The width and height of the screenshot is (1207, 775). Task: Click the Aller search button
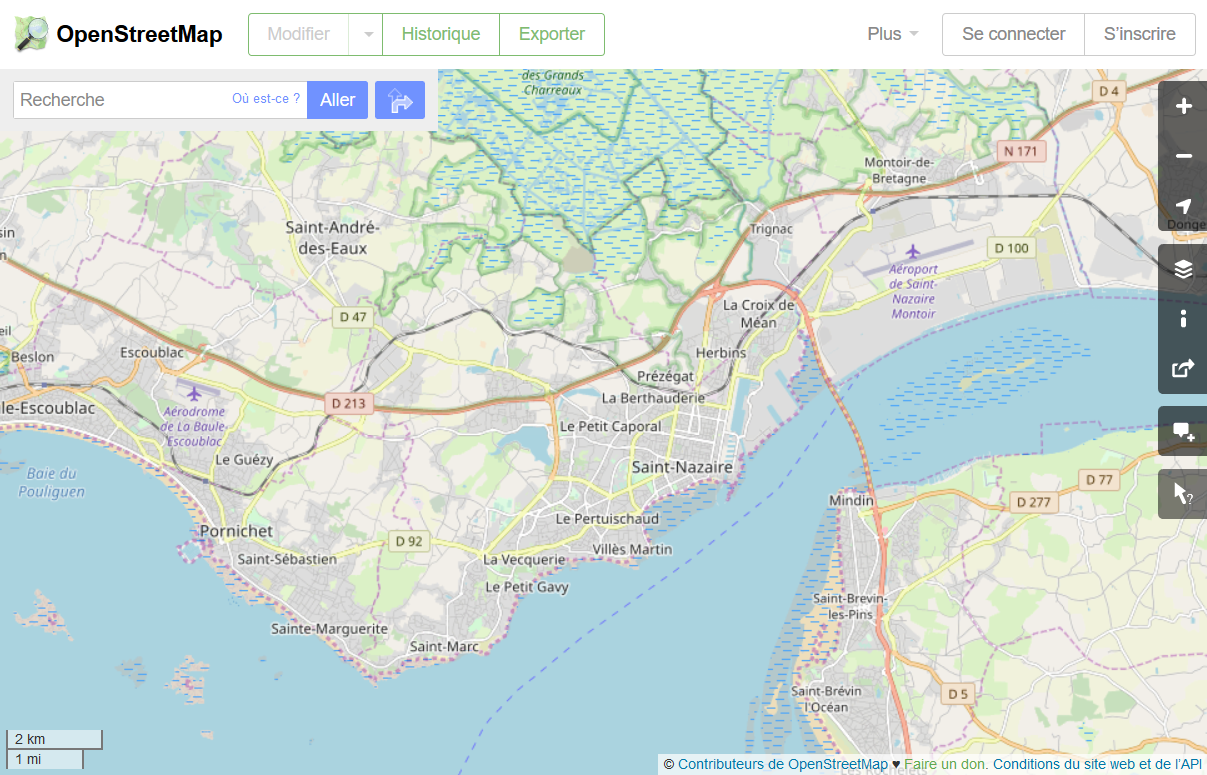(x=338, y=100)
